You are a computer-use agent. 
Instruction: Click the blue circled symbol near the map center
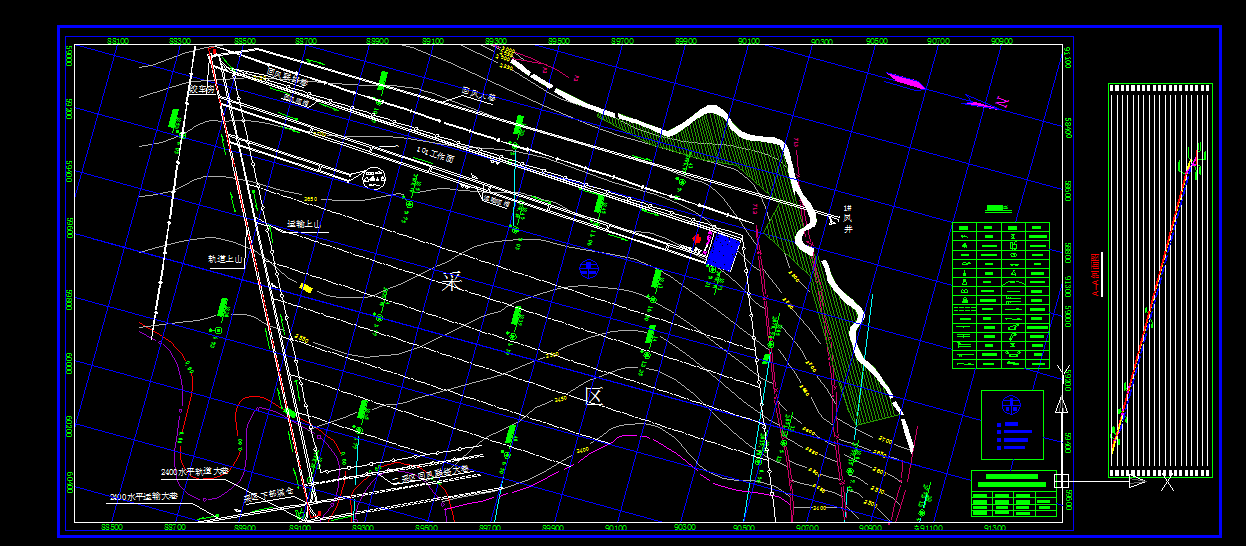(x=588, y=267)
